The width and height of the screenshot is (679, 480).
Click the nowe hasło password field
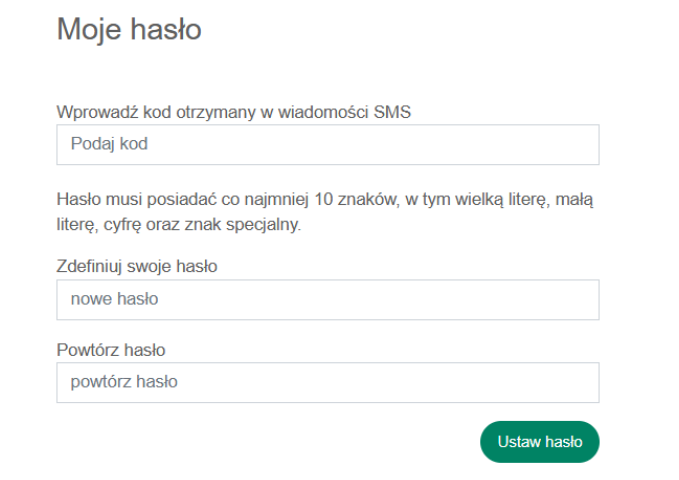click(x=327, y=299)
